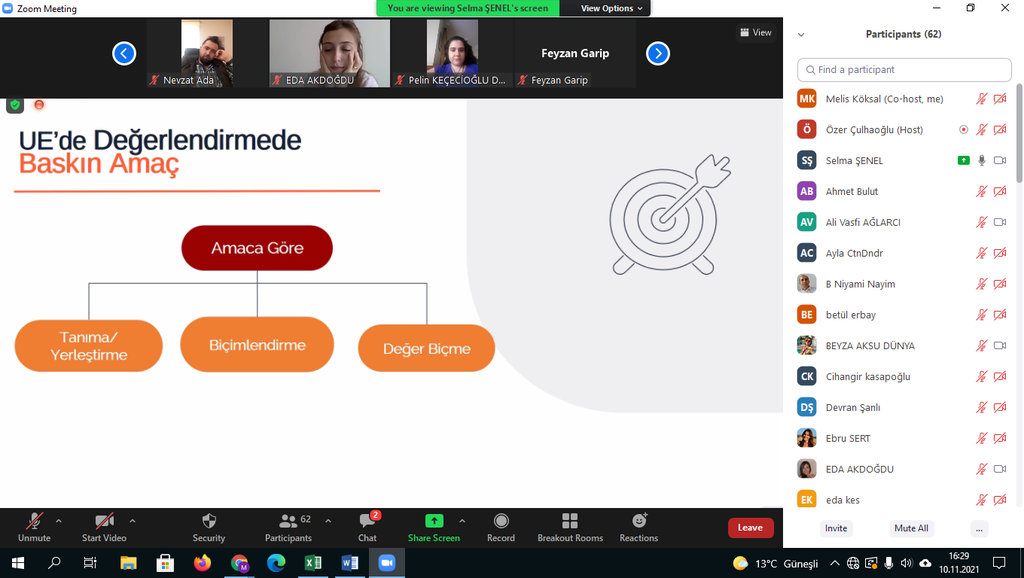Show the previous video thumbnails arrow
This screenshot has height=578, width=1024.
[x=124, y=53]
